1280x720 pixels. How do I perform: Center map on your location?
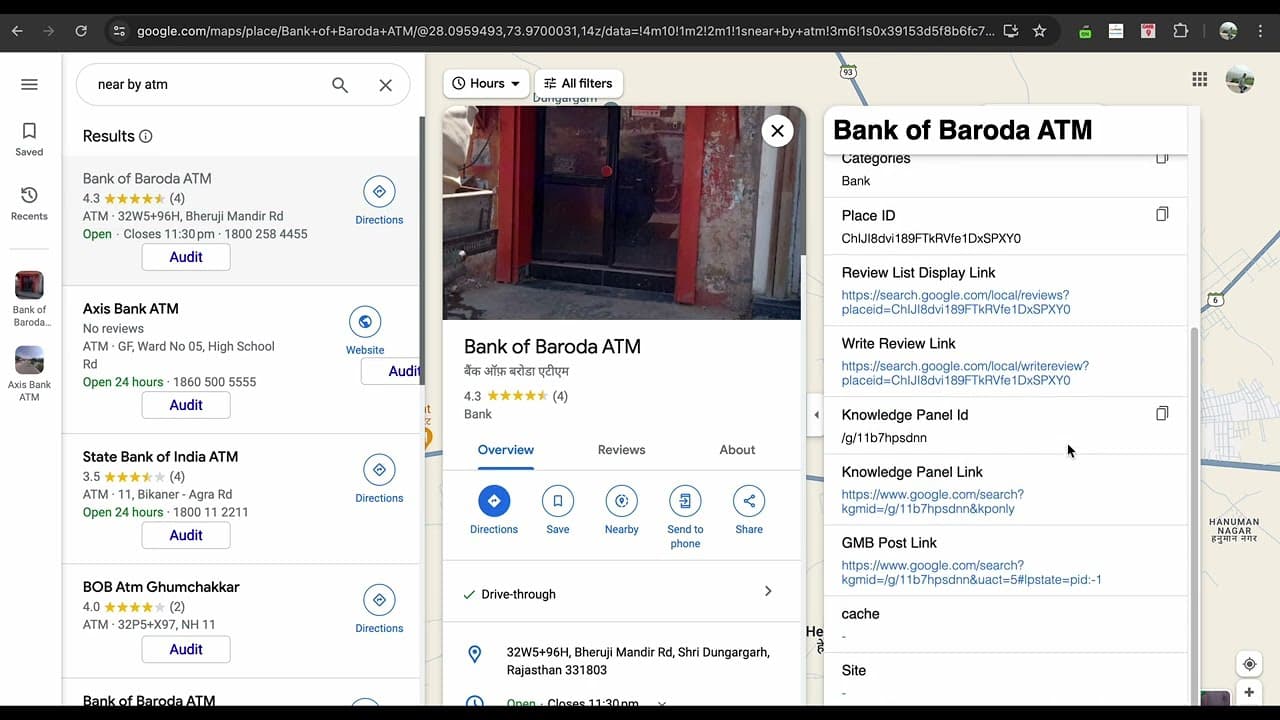1249,664
